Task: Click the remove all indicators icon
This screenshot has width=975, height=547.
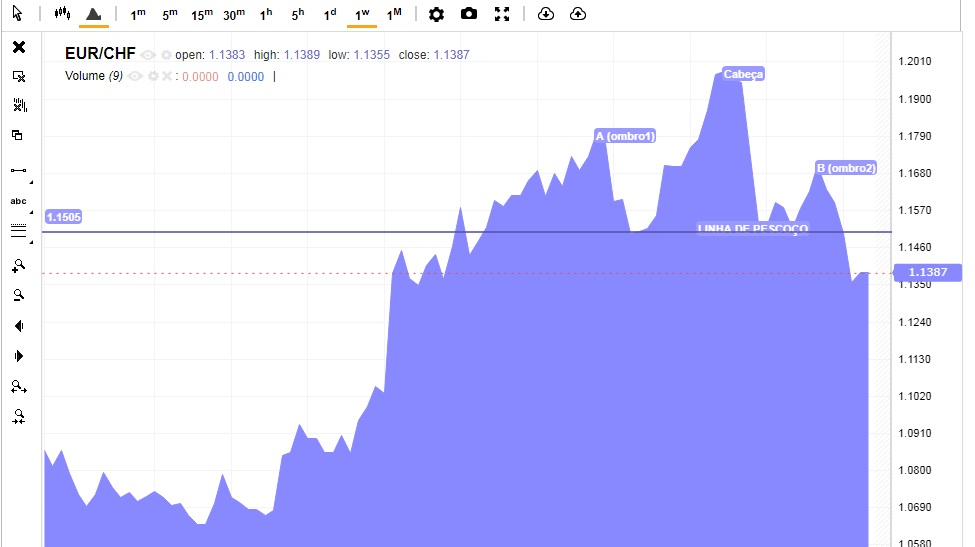Action: coord(19,105)
